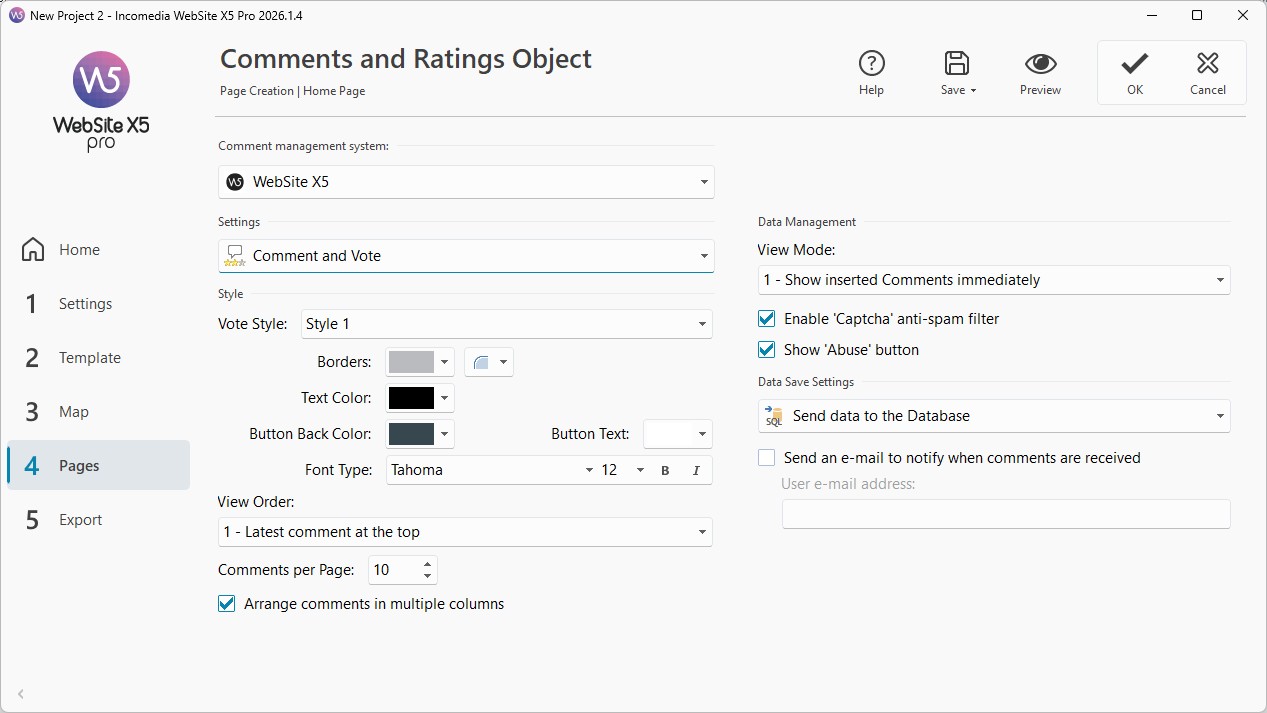Toggle bold font style button

(665, 470)
